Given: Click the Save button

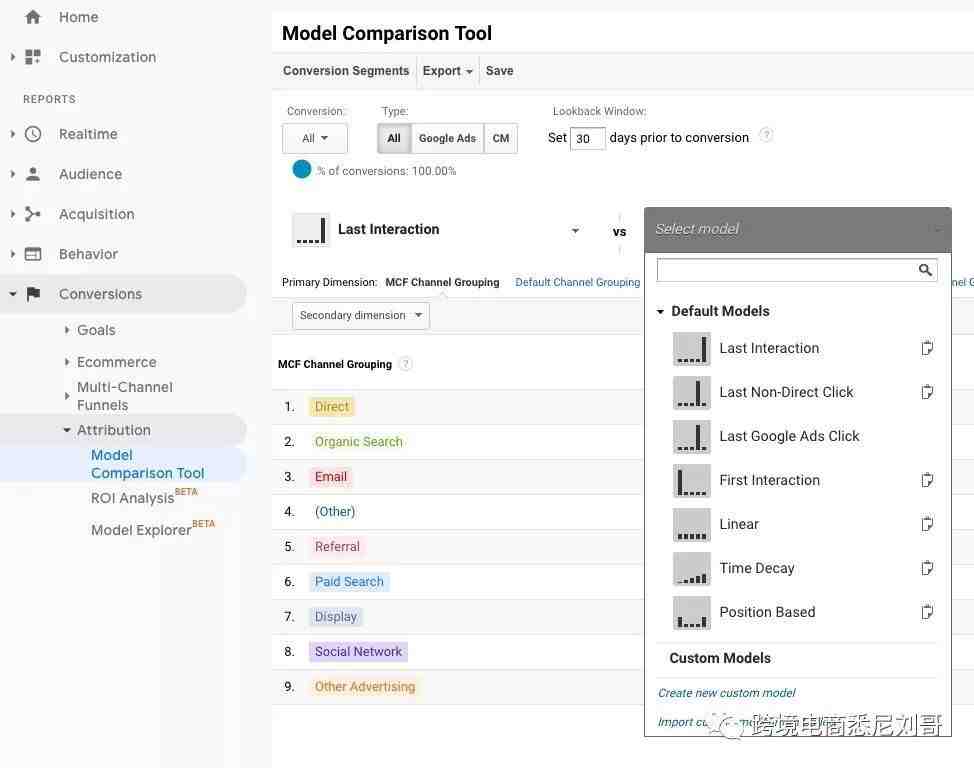Looking at the screenshot, I should (499, 71).
